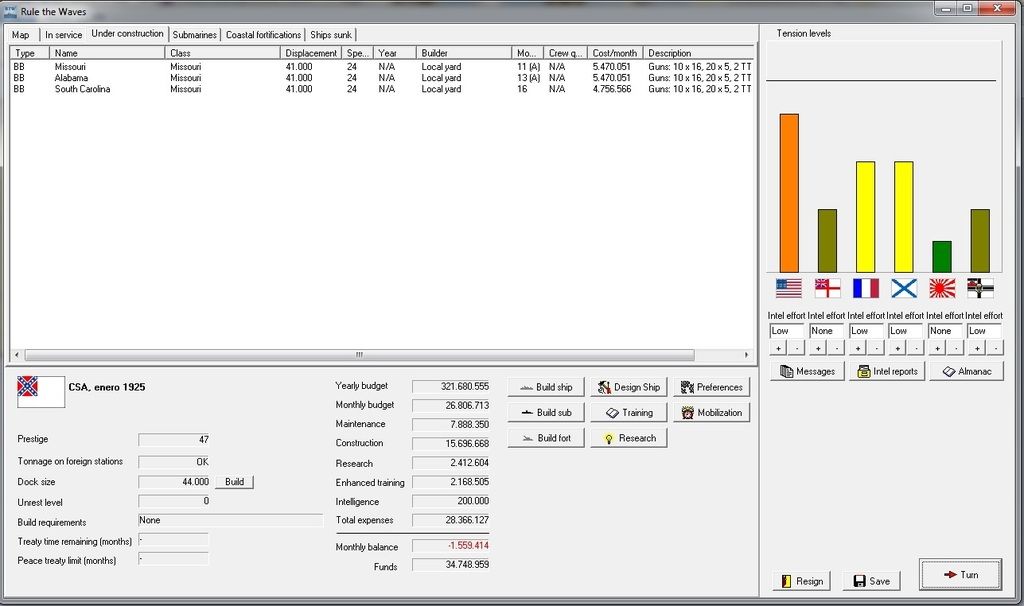
Task: Click the right arrow of list scrollbar
Action: point(746,355)
